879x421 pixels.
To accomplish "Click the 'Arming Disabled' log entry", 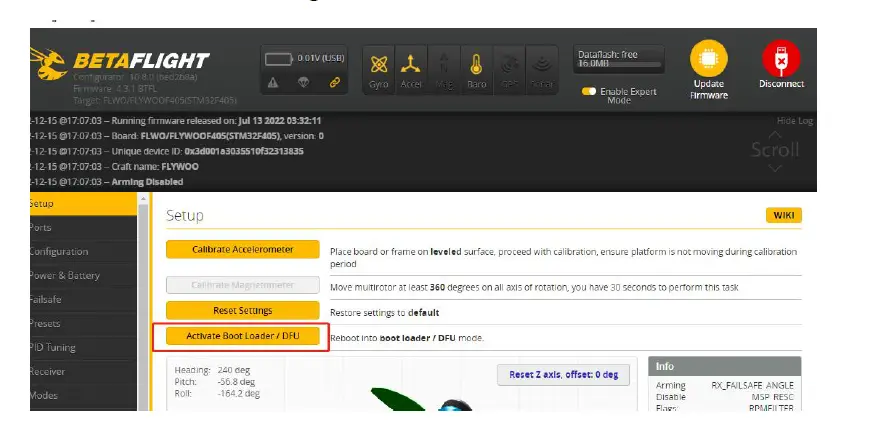I will 107,182.
